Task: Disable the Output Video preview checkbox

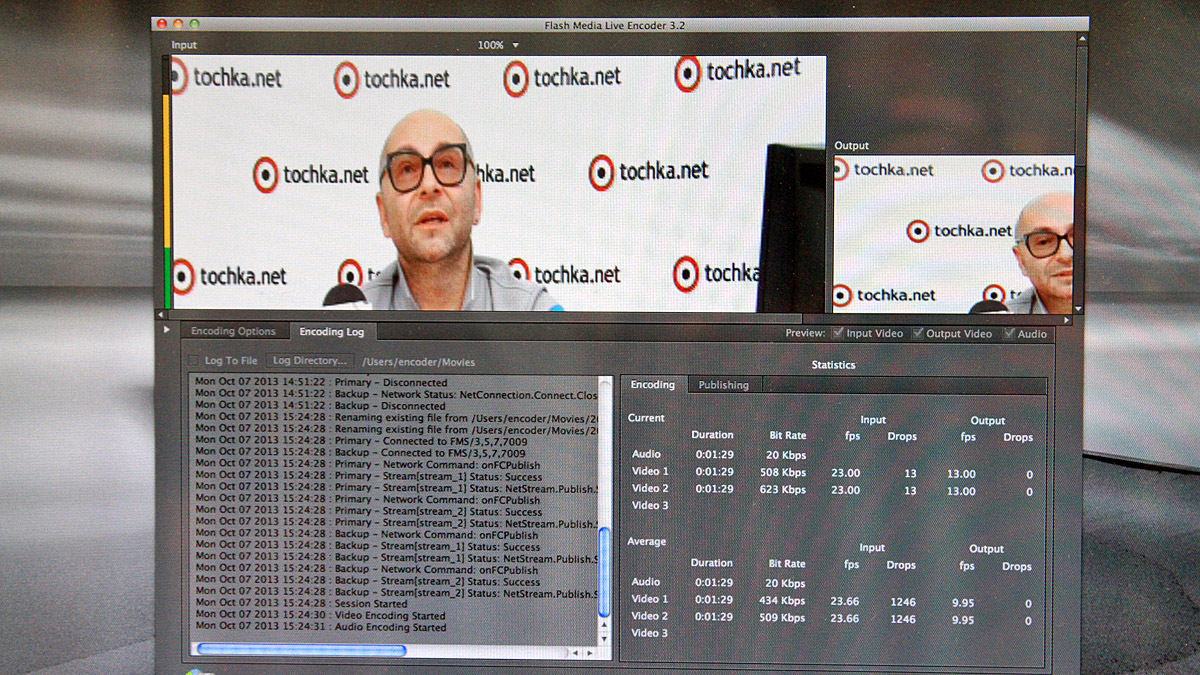Action: [919, 334]
